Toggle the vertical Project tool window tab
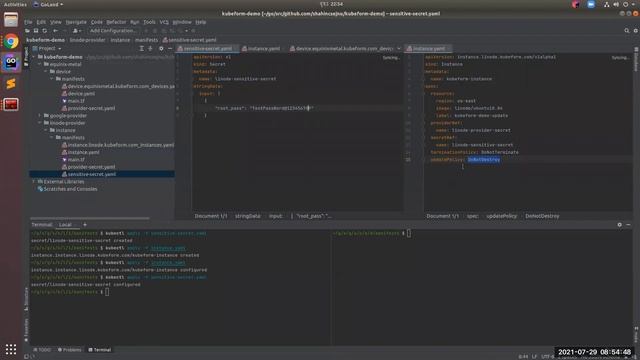 [26, 56]
